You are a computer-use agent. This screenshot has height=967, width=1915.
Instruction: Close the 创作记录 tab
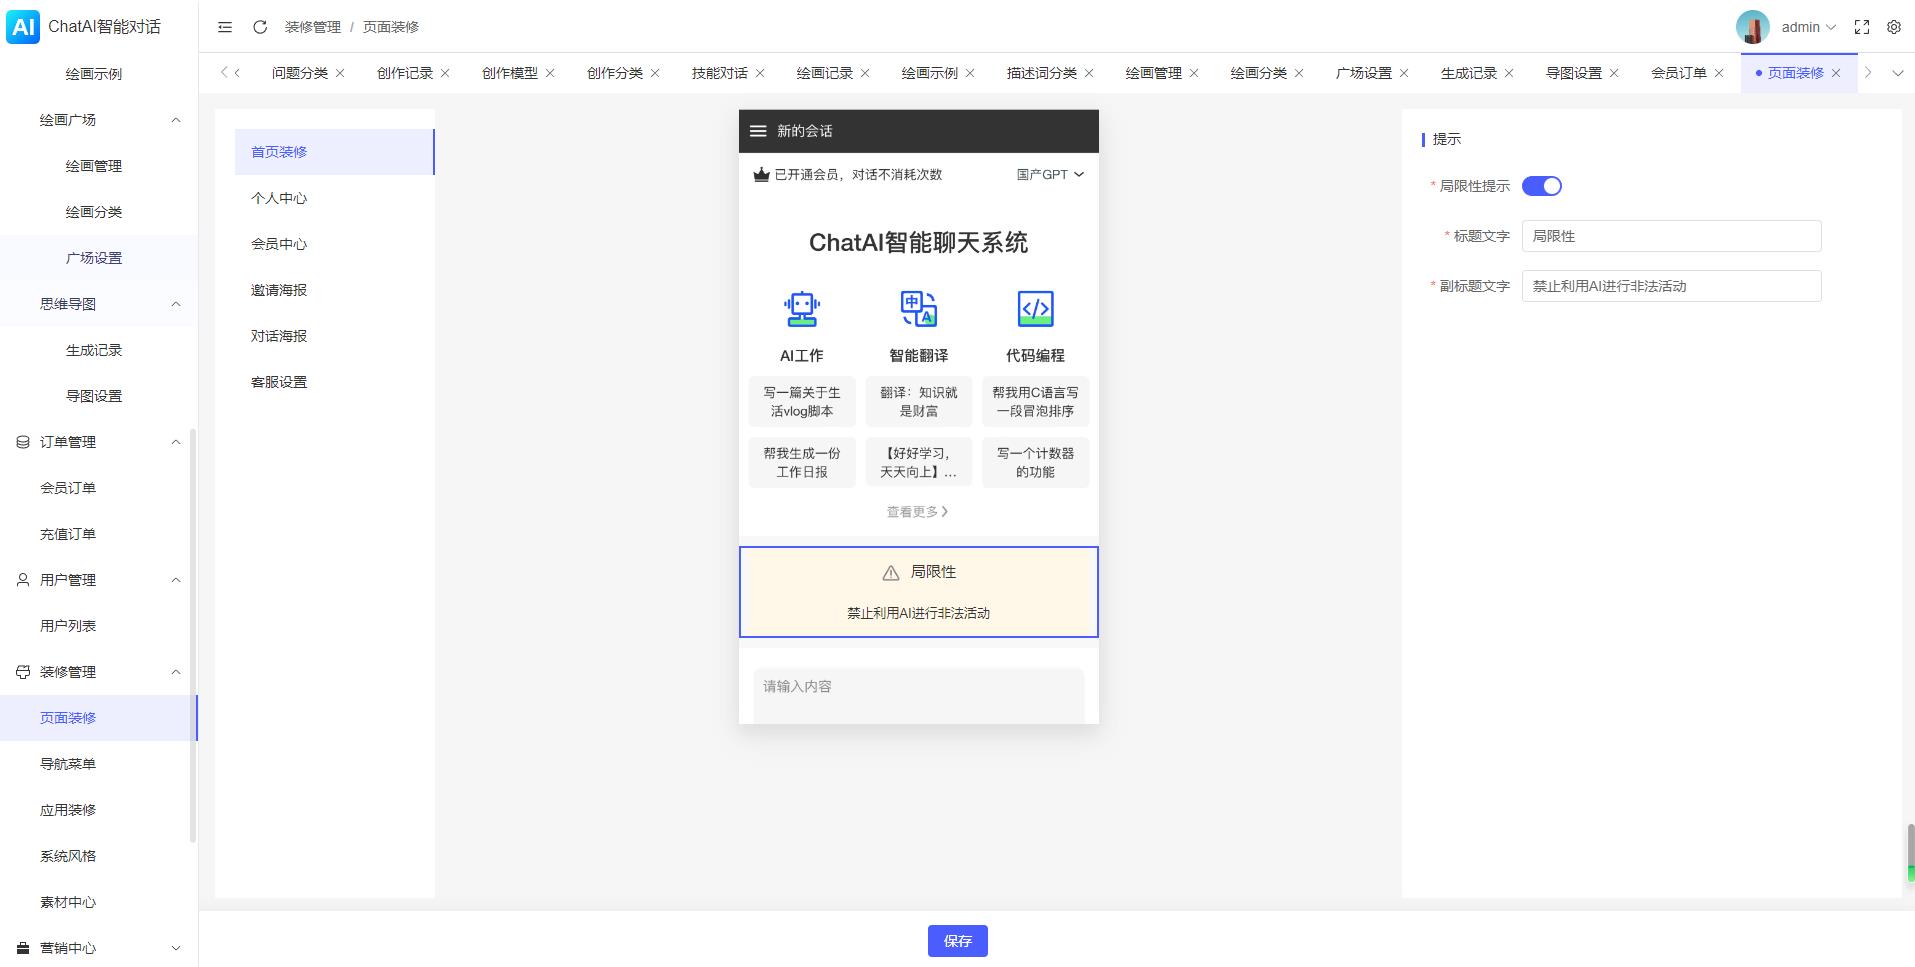(445, 73)
